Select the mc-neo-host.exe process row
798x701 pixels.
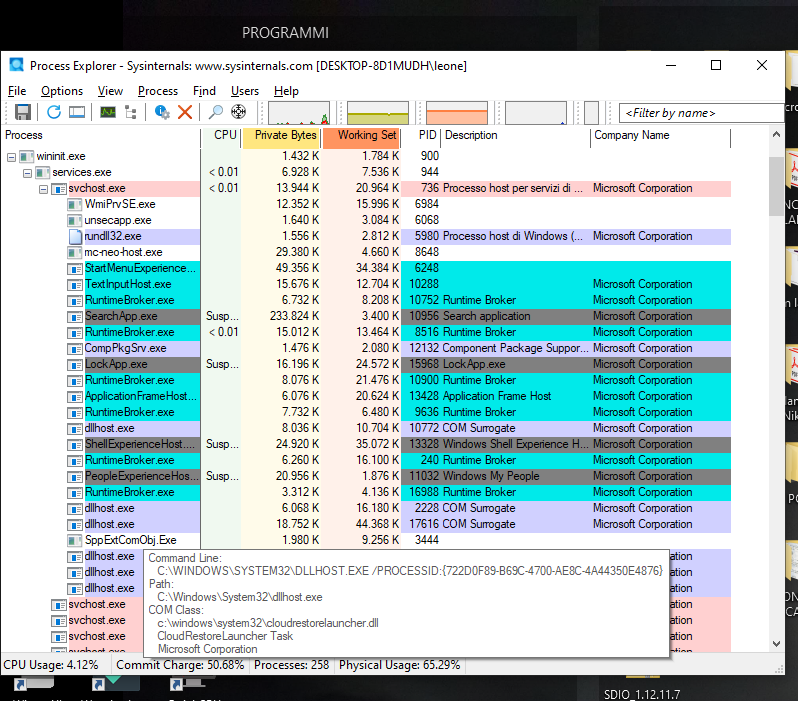click(x=365, y=253)
